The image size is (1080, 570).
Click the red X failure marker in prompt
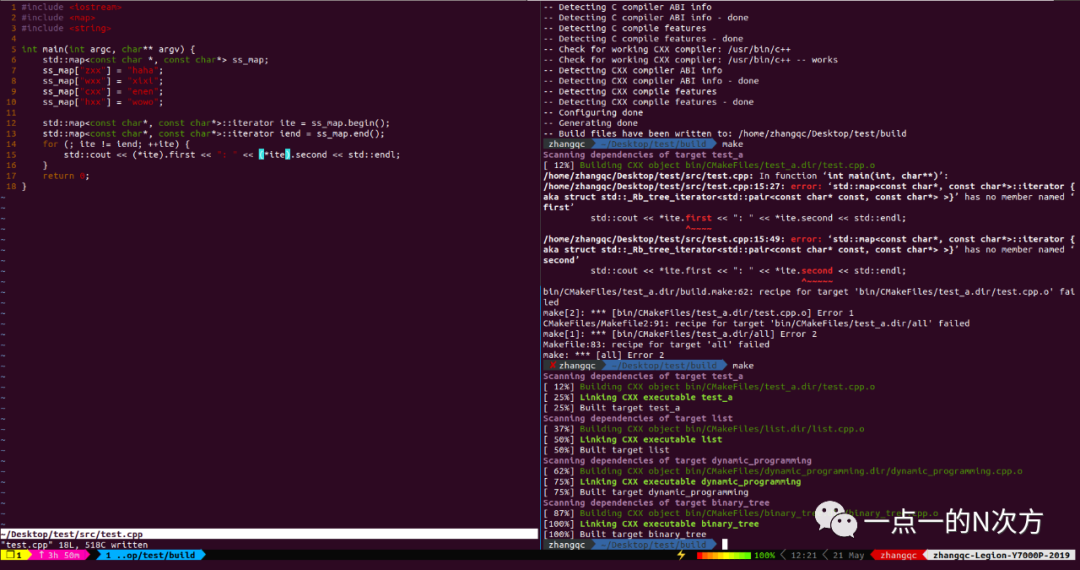(552, 366)
